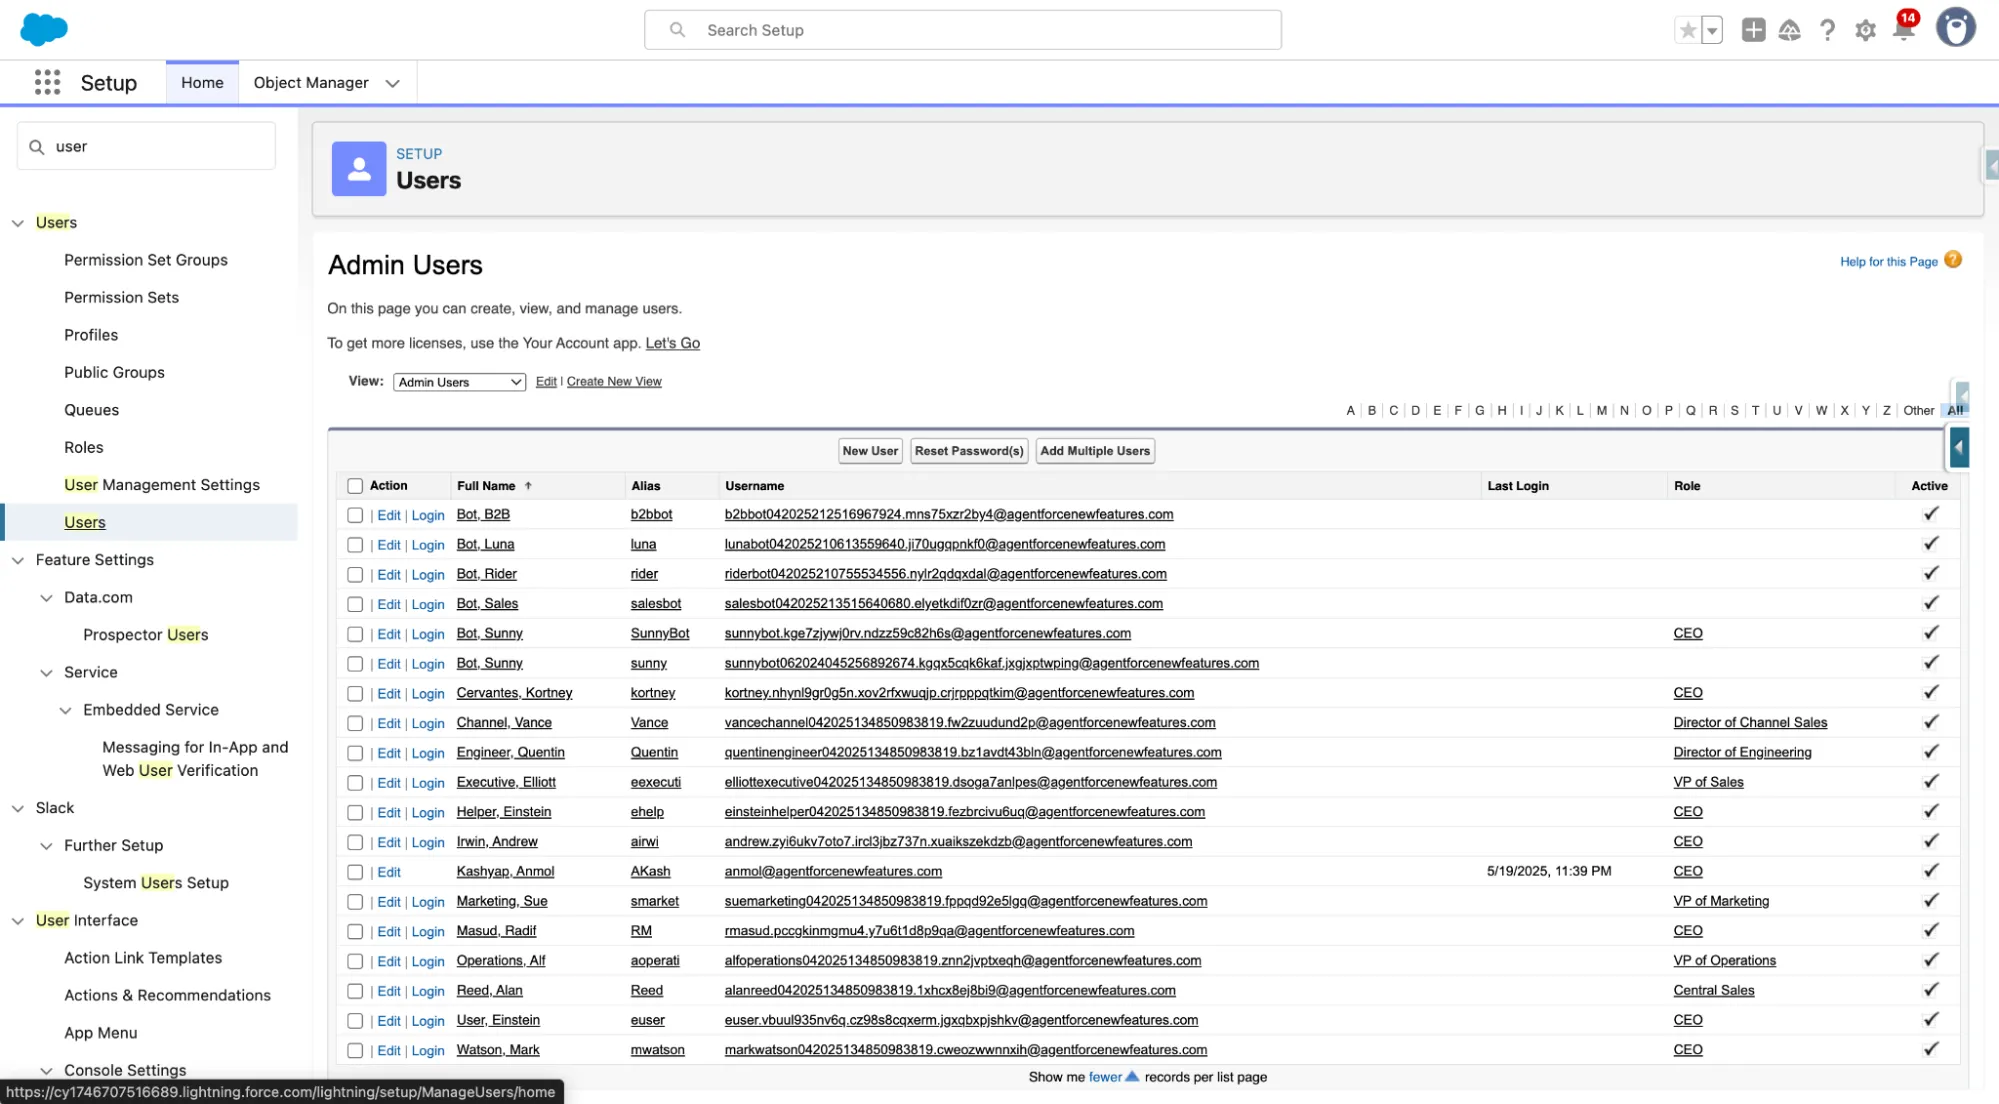Check the box for Bot, B2B
The width and height of the screenshot is (1999, 1104).
355,515
